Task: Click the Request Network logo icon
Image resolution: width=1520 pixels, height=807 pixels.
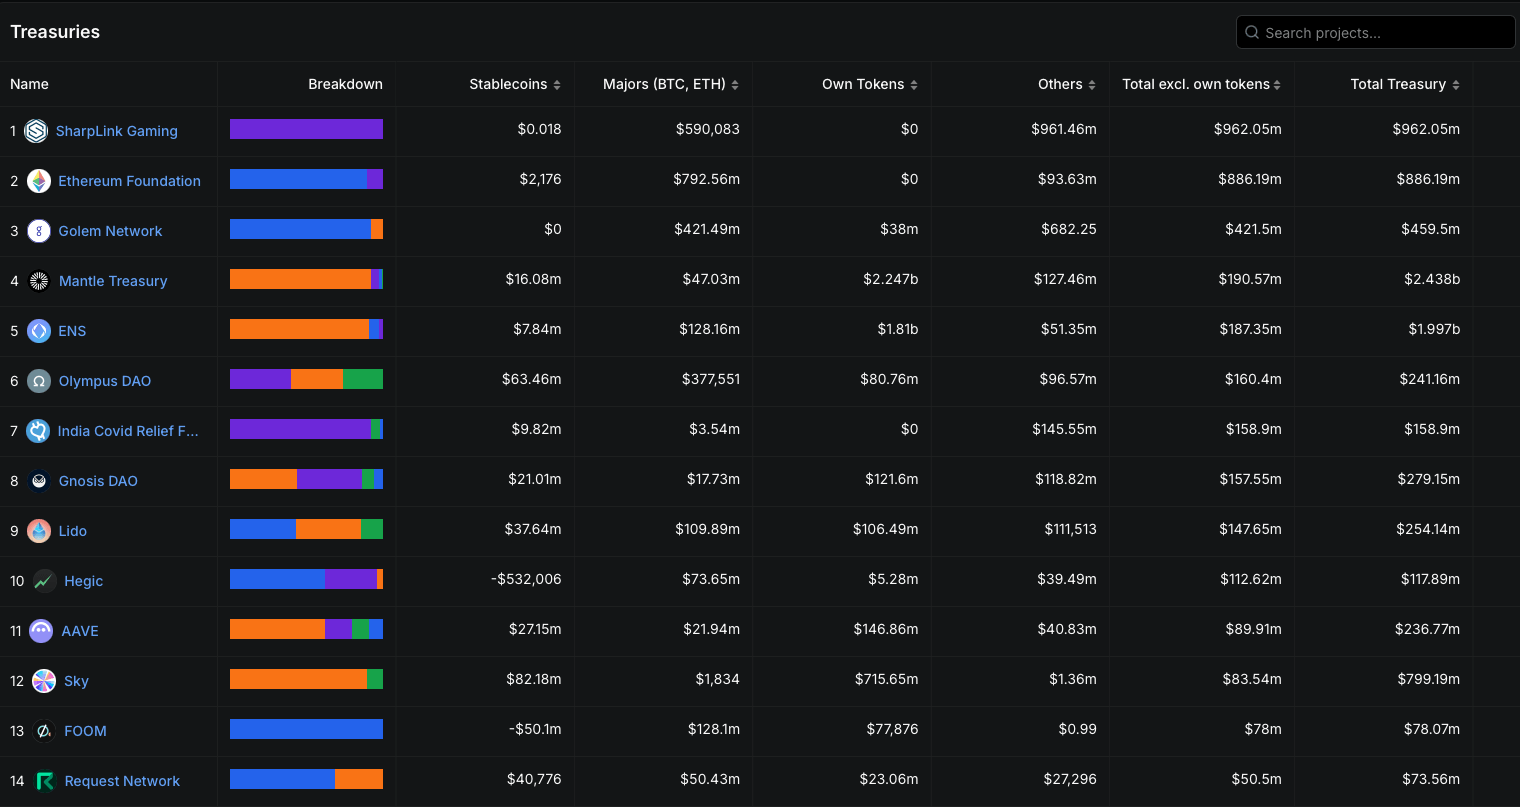Action: (45, 781)
